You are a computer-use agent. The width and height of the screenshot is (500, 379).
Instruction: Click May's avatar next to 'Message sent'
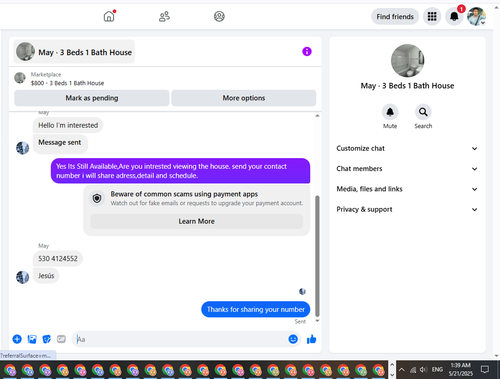pyautogui.click(x=23, y=148)
